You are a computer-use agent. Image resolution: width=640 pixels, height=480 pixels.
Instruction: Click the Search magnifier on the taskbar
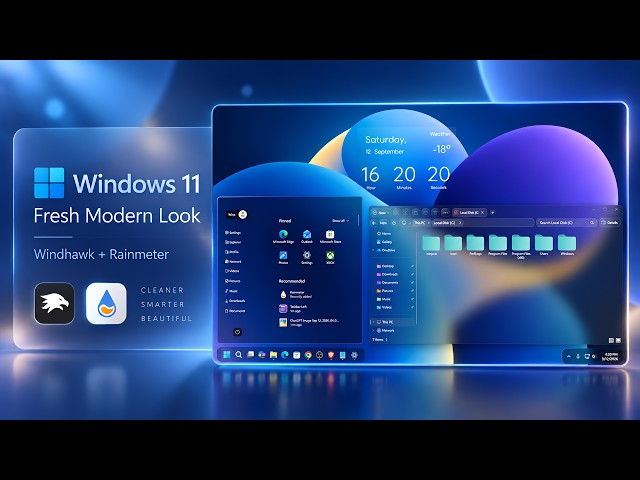pyautogui.click(x=238, y=355)
